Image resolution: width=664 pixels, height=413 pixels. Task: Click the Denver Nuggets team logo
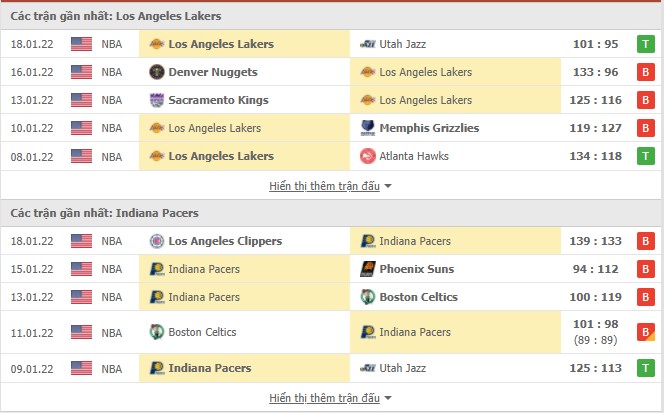click(x=156, y=72)
